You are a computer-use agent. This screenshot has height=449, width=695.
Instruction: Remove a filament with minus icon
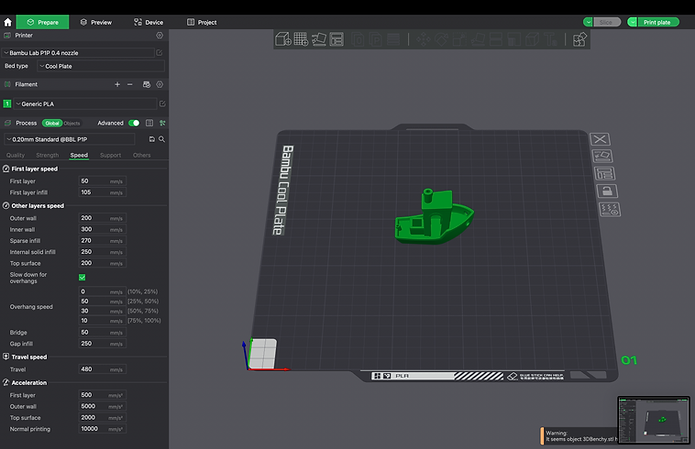point(130,84)
